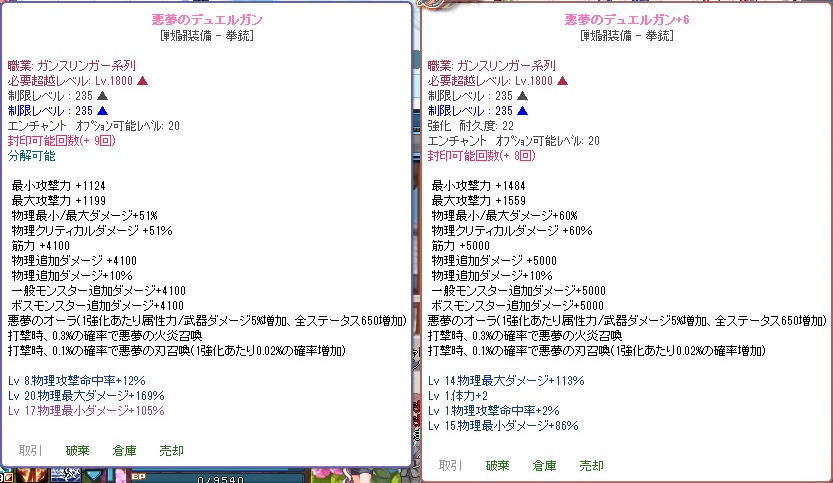Click 最小攻撃力 +1124 stat

pos(58,186)
